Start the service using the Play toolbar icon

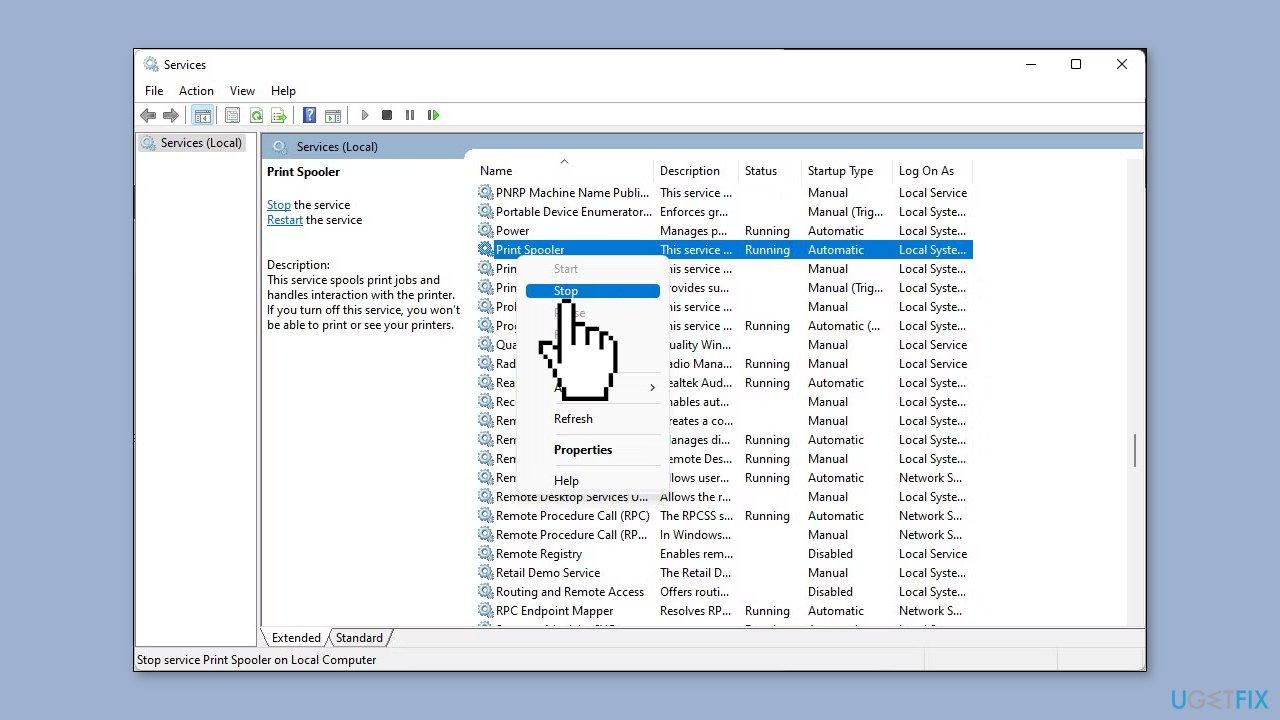(x=365, y=115)
